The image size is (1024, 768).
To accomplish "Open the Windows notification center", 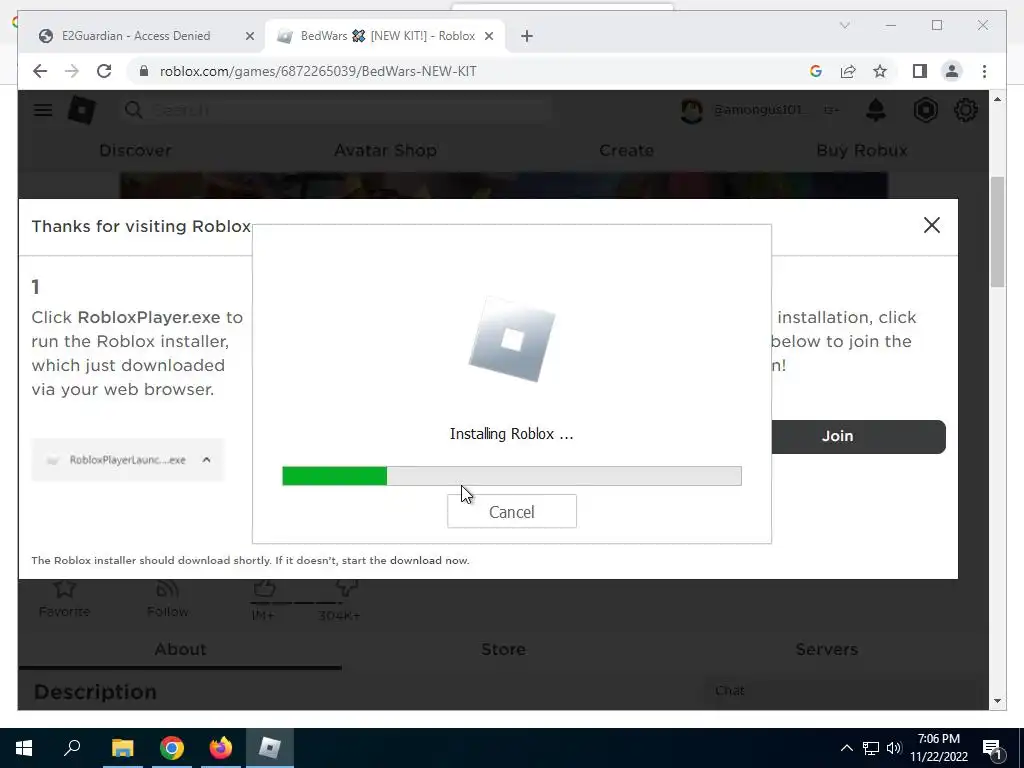I will tap(993, 748).
